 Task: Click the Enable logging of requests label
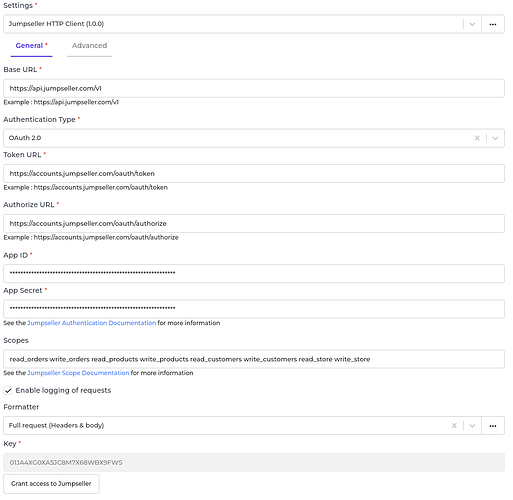pos(63,390)
